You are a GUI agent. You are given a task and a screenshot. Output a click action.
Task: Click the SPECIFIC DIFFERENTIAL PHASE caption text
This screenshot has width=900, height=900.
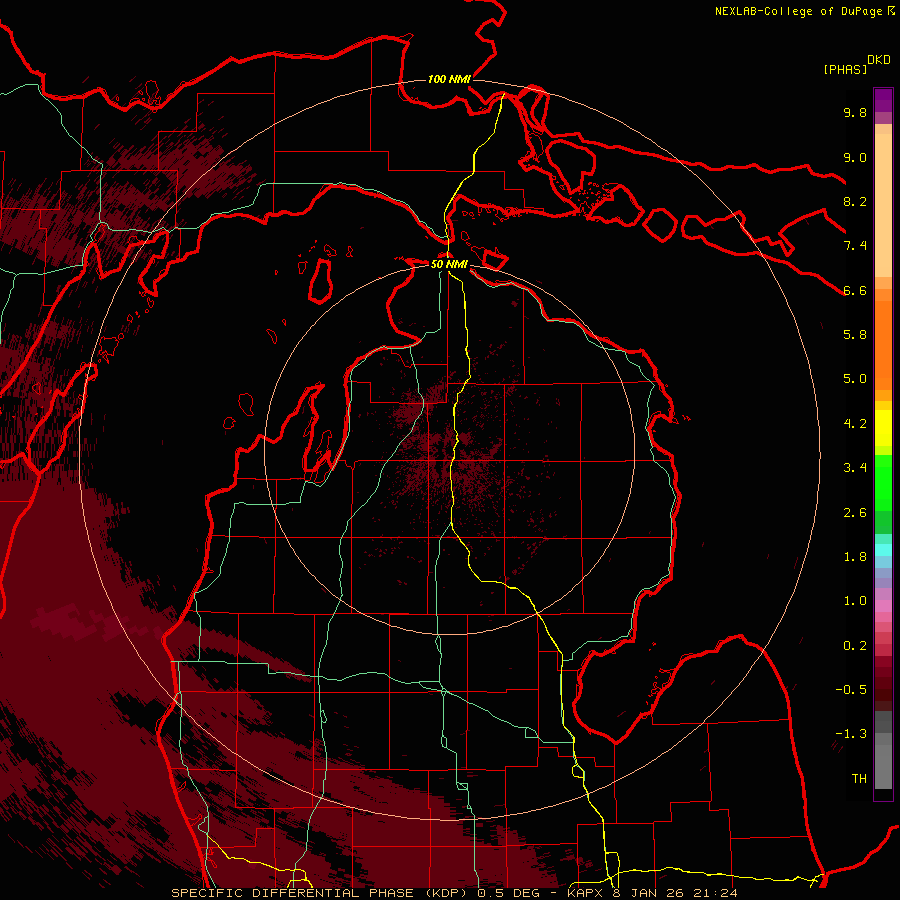(x=292, y=893)
